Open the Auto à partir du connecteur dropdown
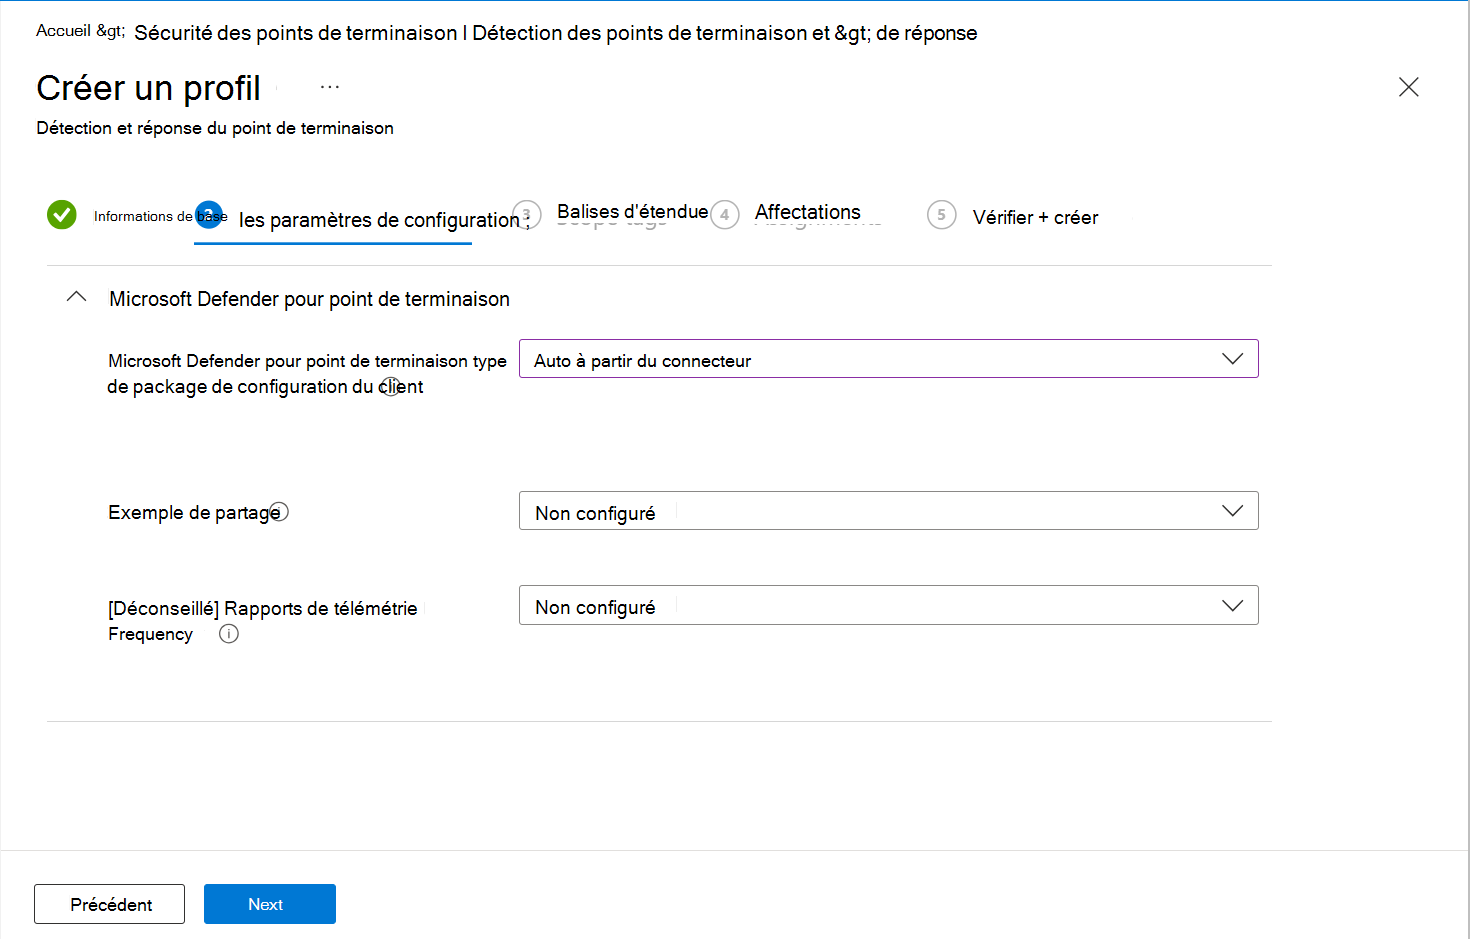This screenshot has width=1470, height=939. point(889,359)
